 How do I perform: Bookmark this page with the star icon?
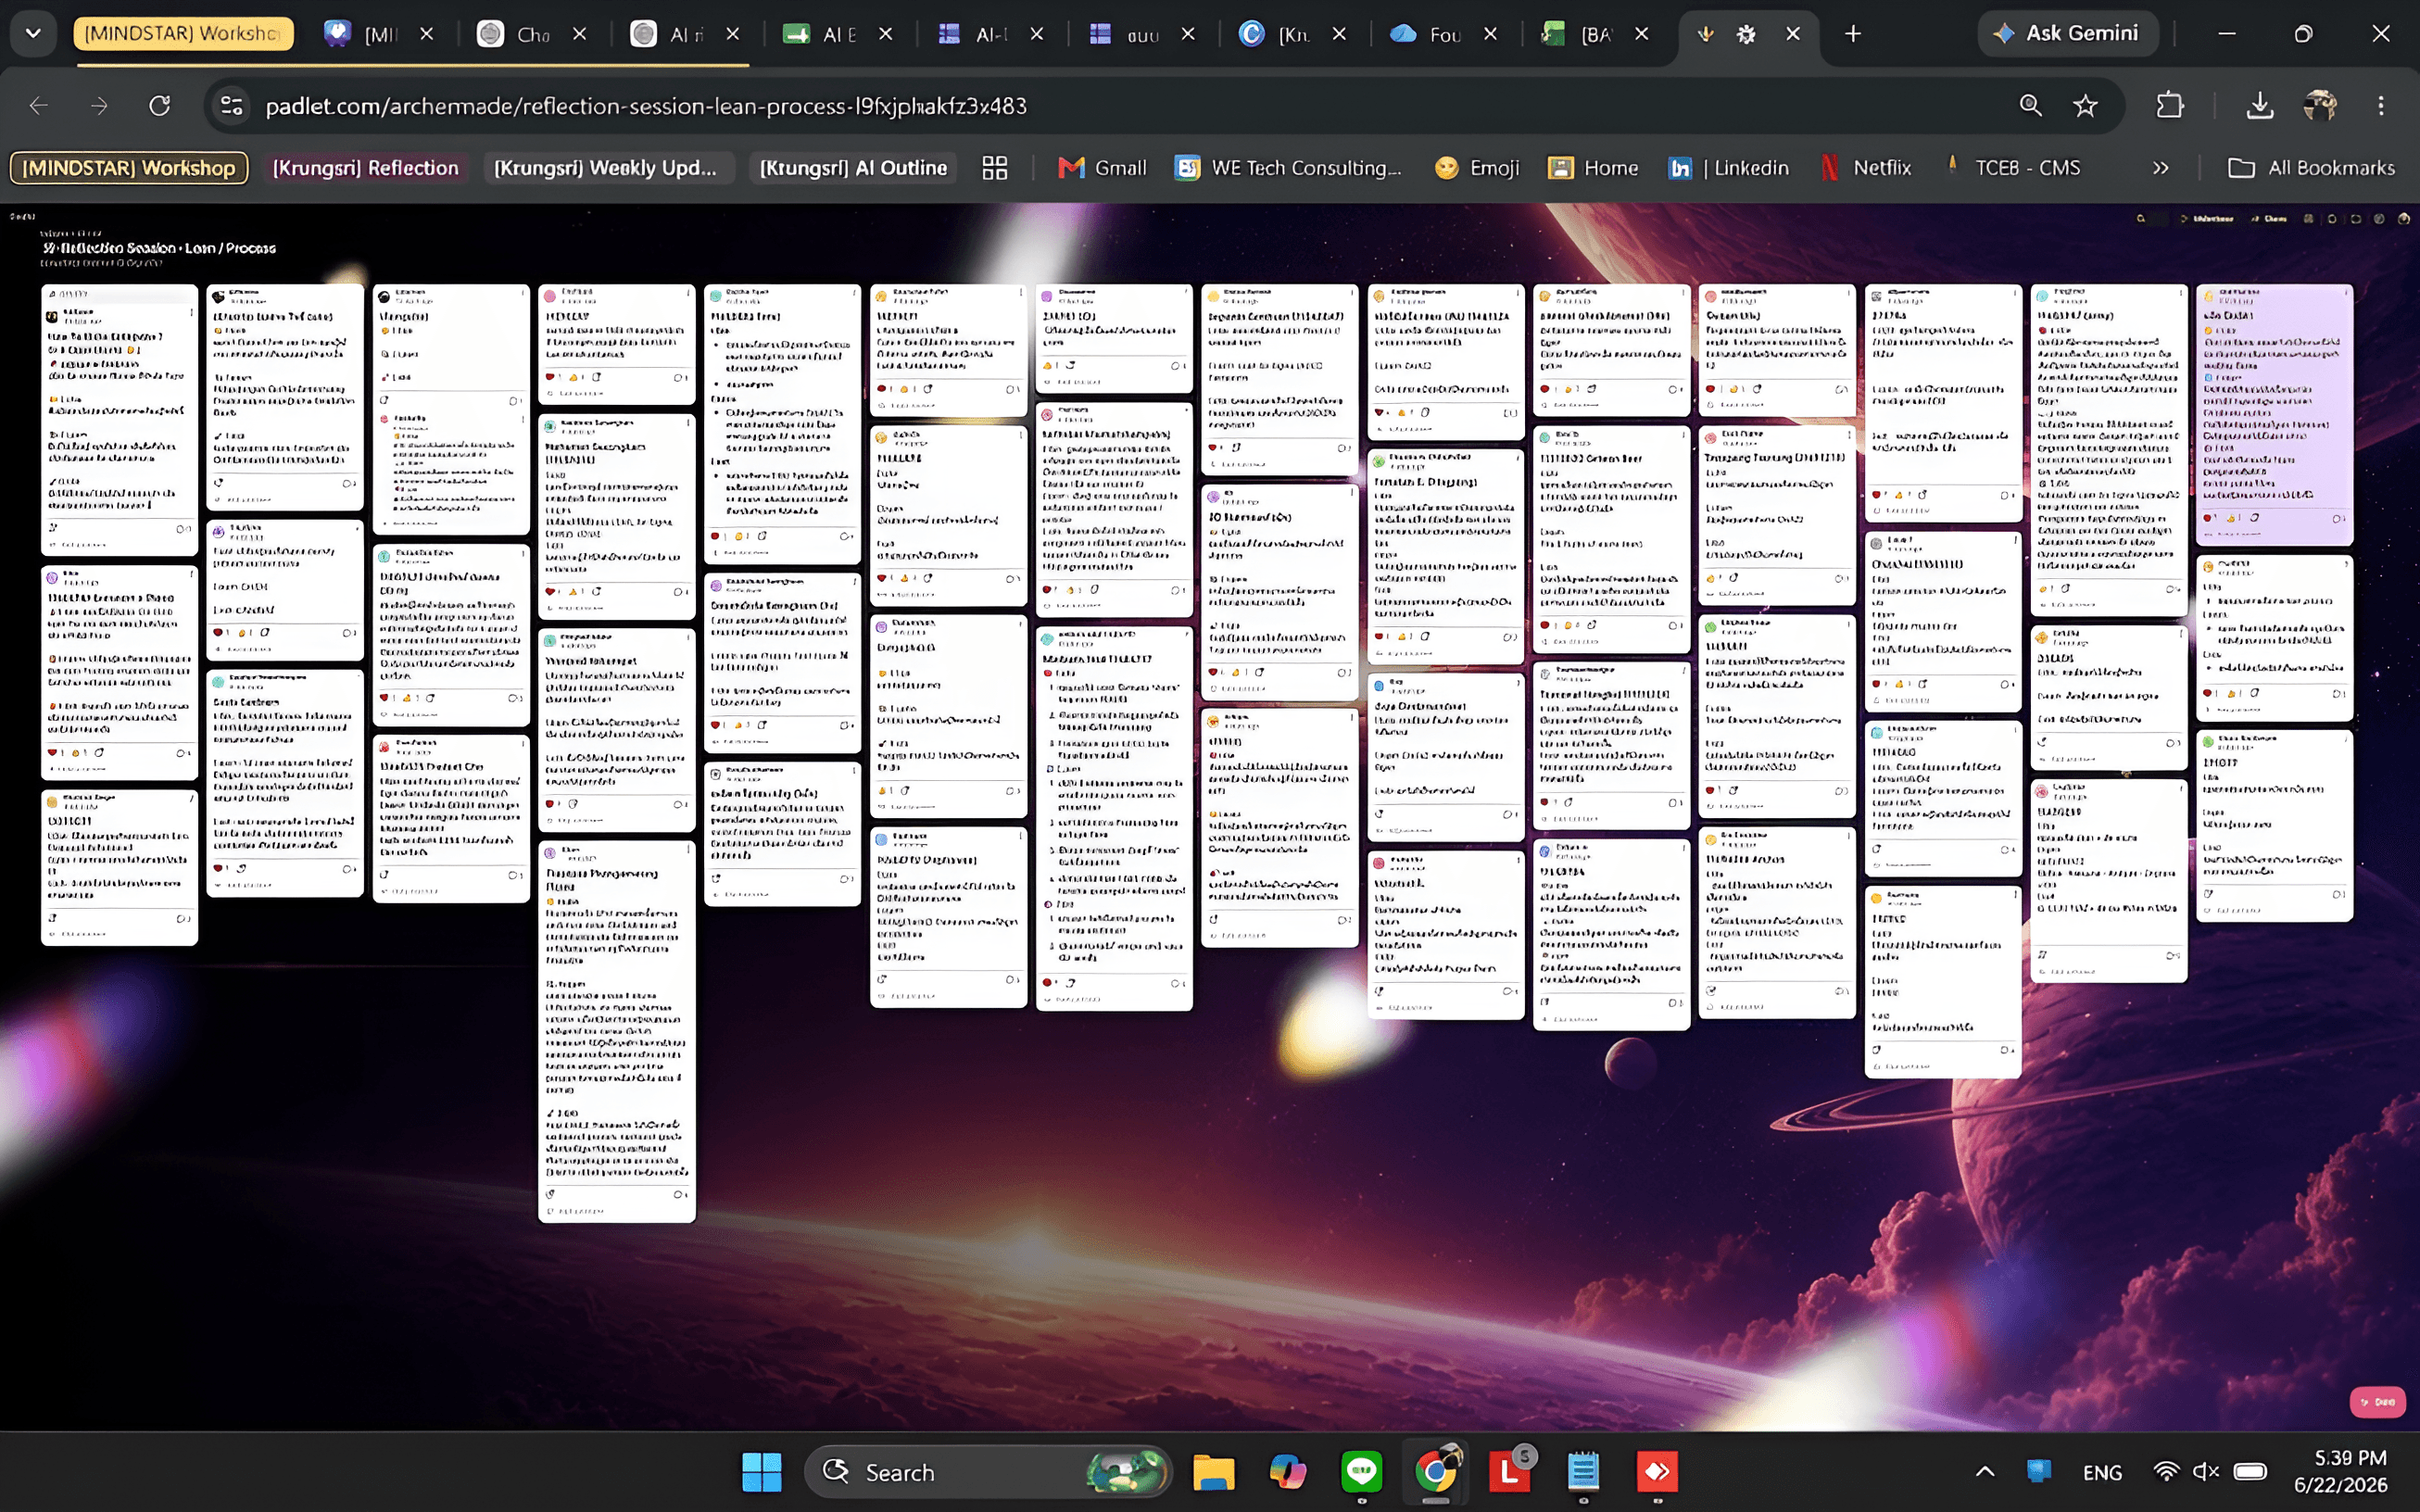click(x=2084, y=106)
